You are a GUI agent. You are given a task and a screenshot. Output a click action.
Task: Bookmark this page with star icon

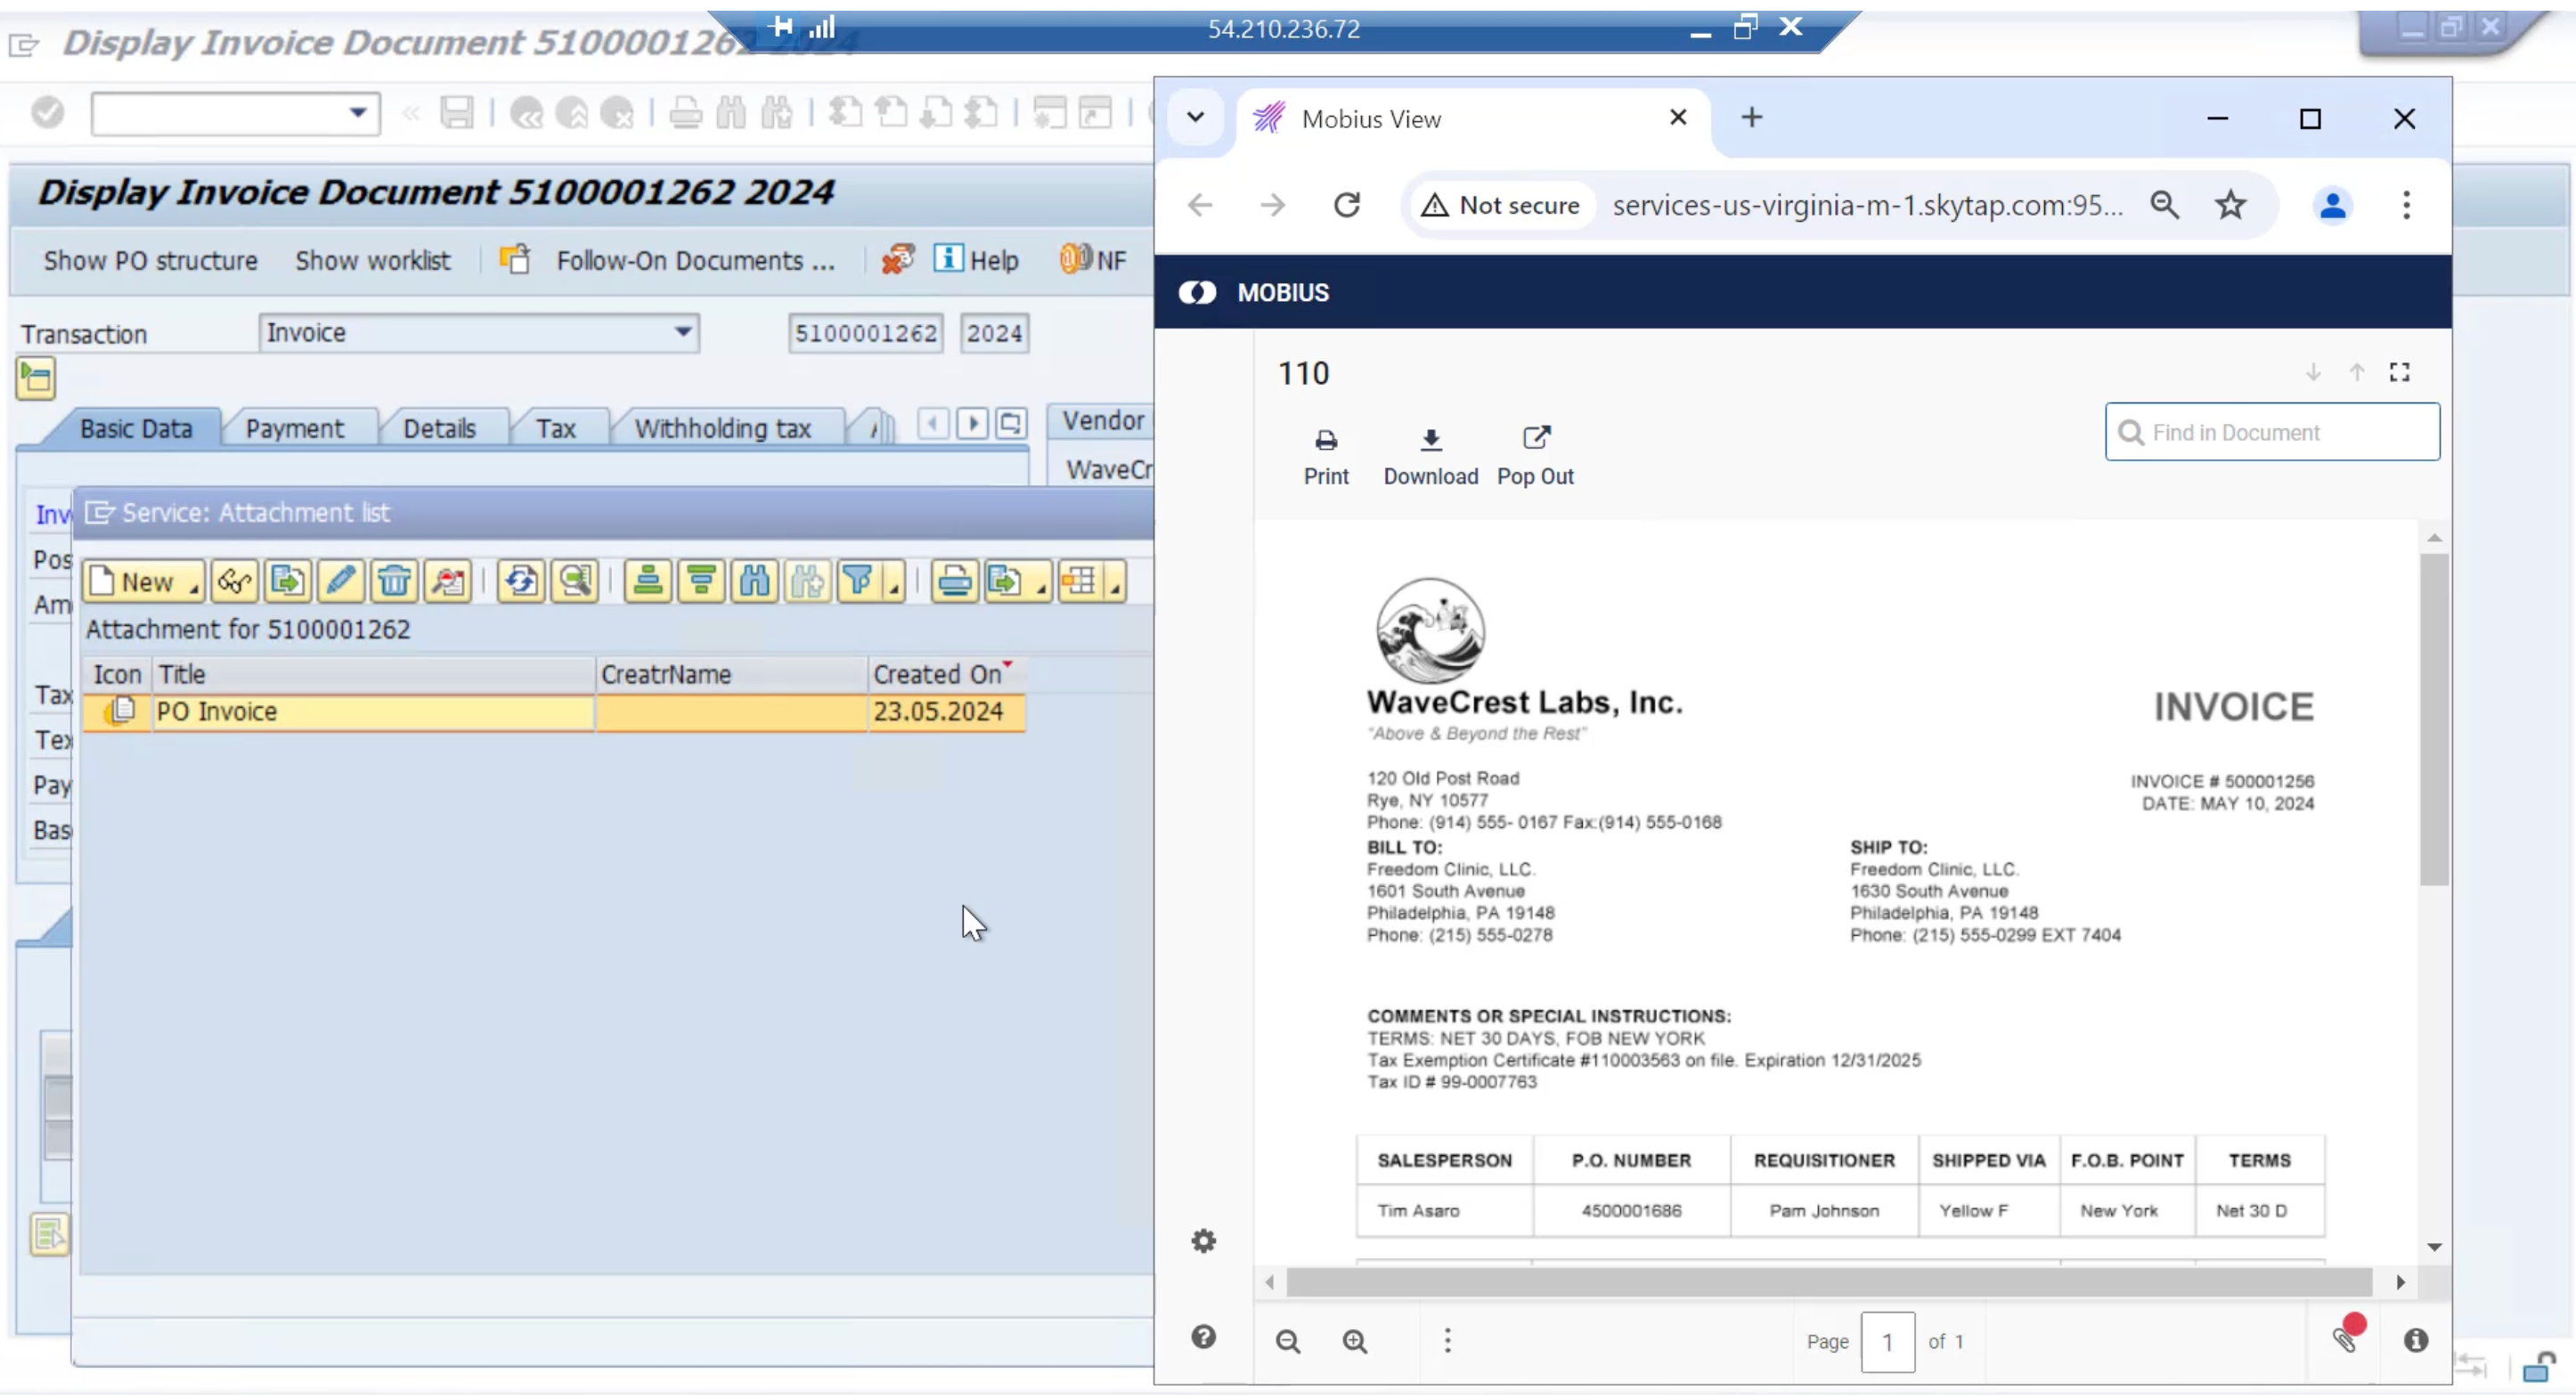[2230, 205]
